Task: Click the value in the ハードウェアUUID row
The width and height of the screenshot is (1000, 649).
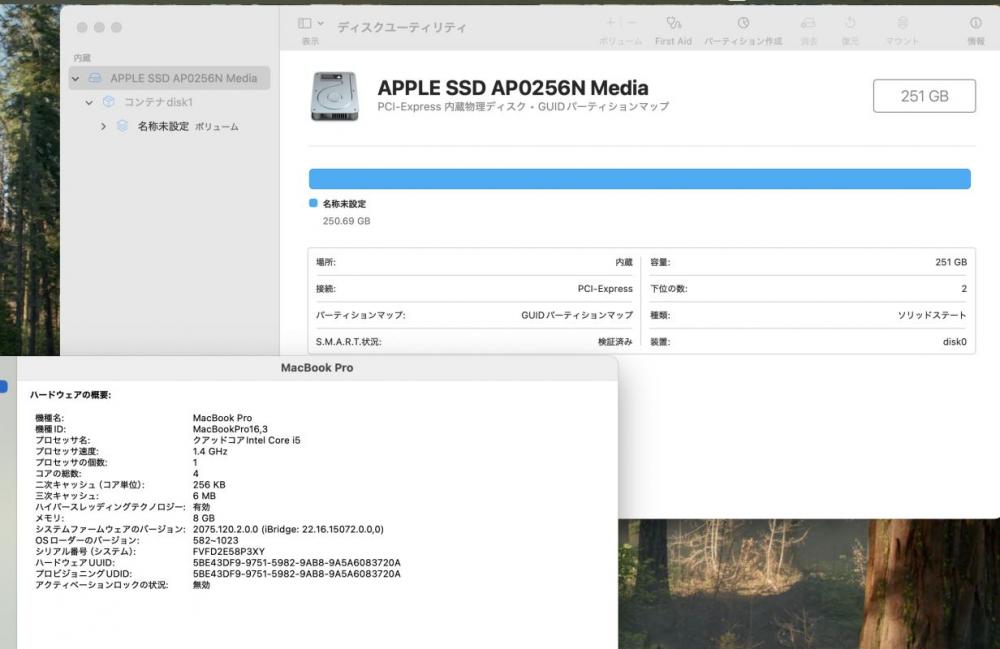Action: click(x=297, y=563)
